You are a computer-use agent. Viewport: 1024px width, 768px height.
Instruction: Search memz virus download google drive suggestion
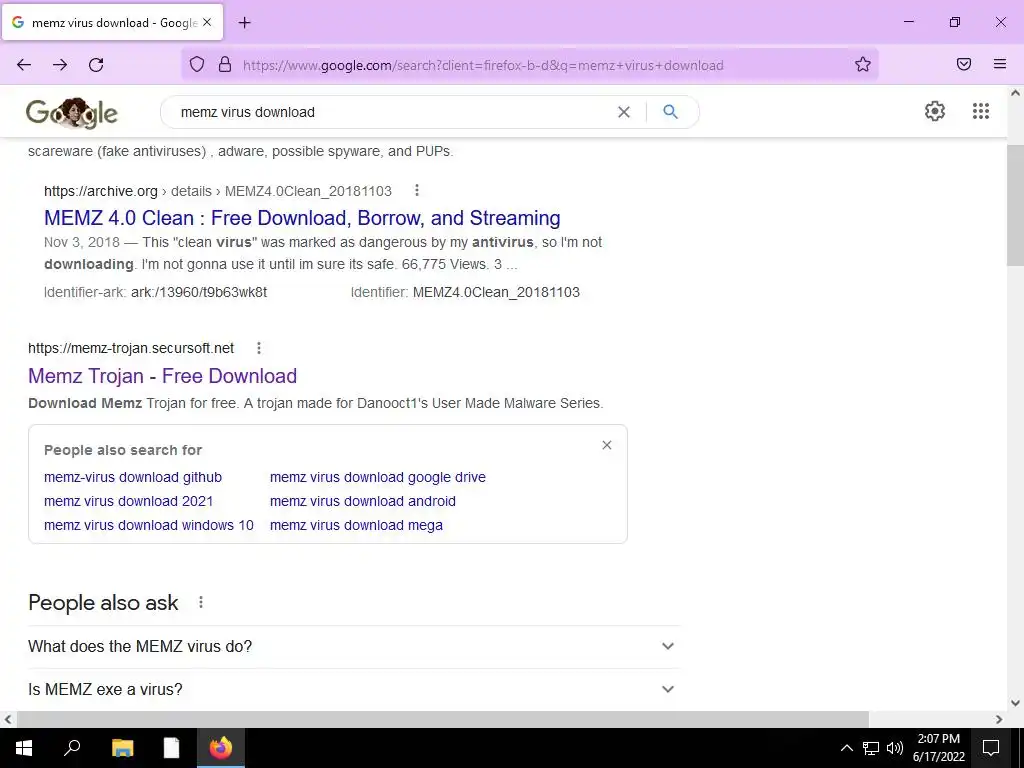coord(378,477)
